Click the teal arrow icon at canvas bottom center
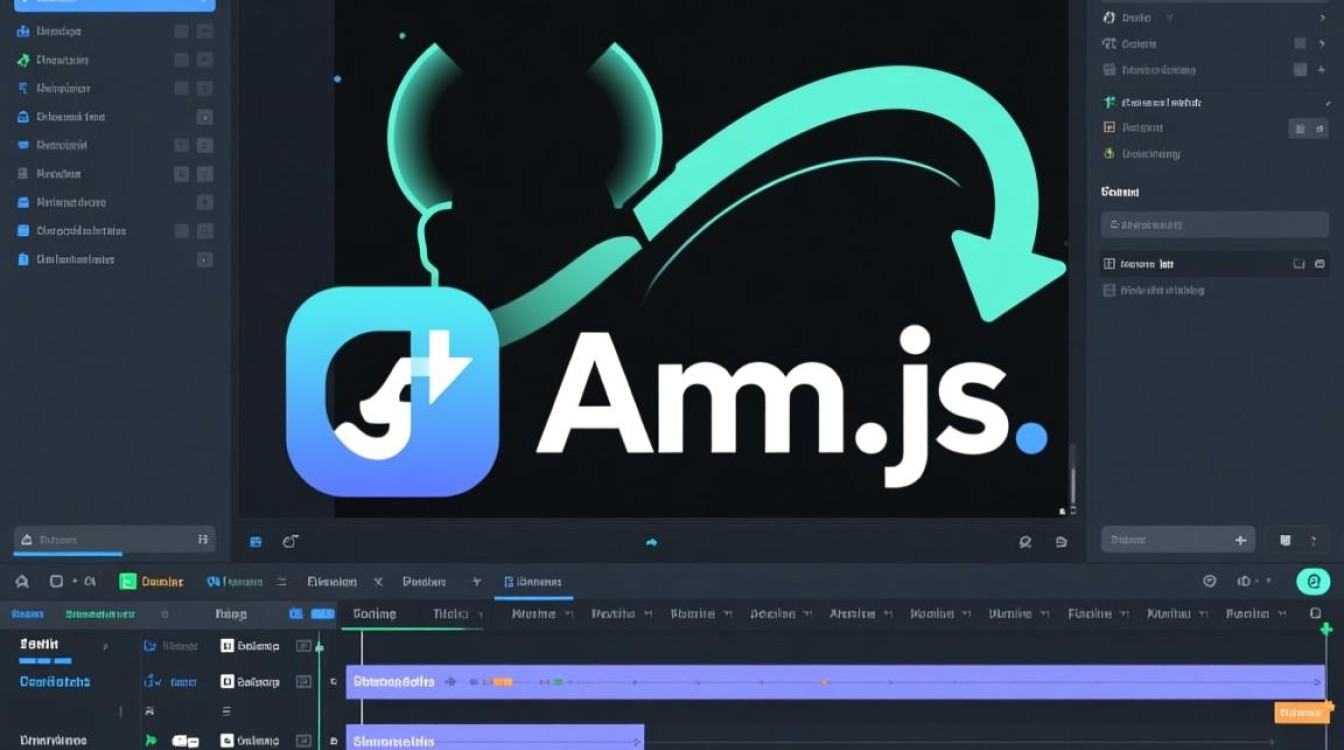1344x750 pixels. tap(652, 542)
